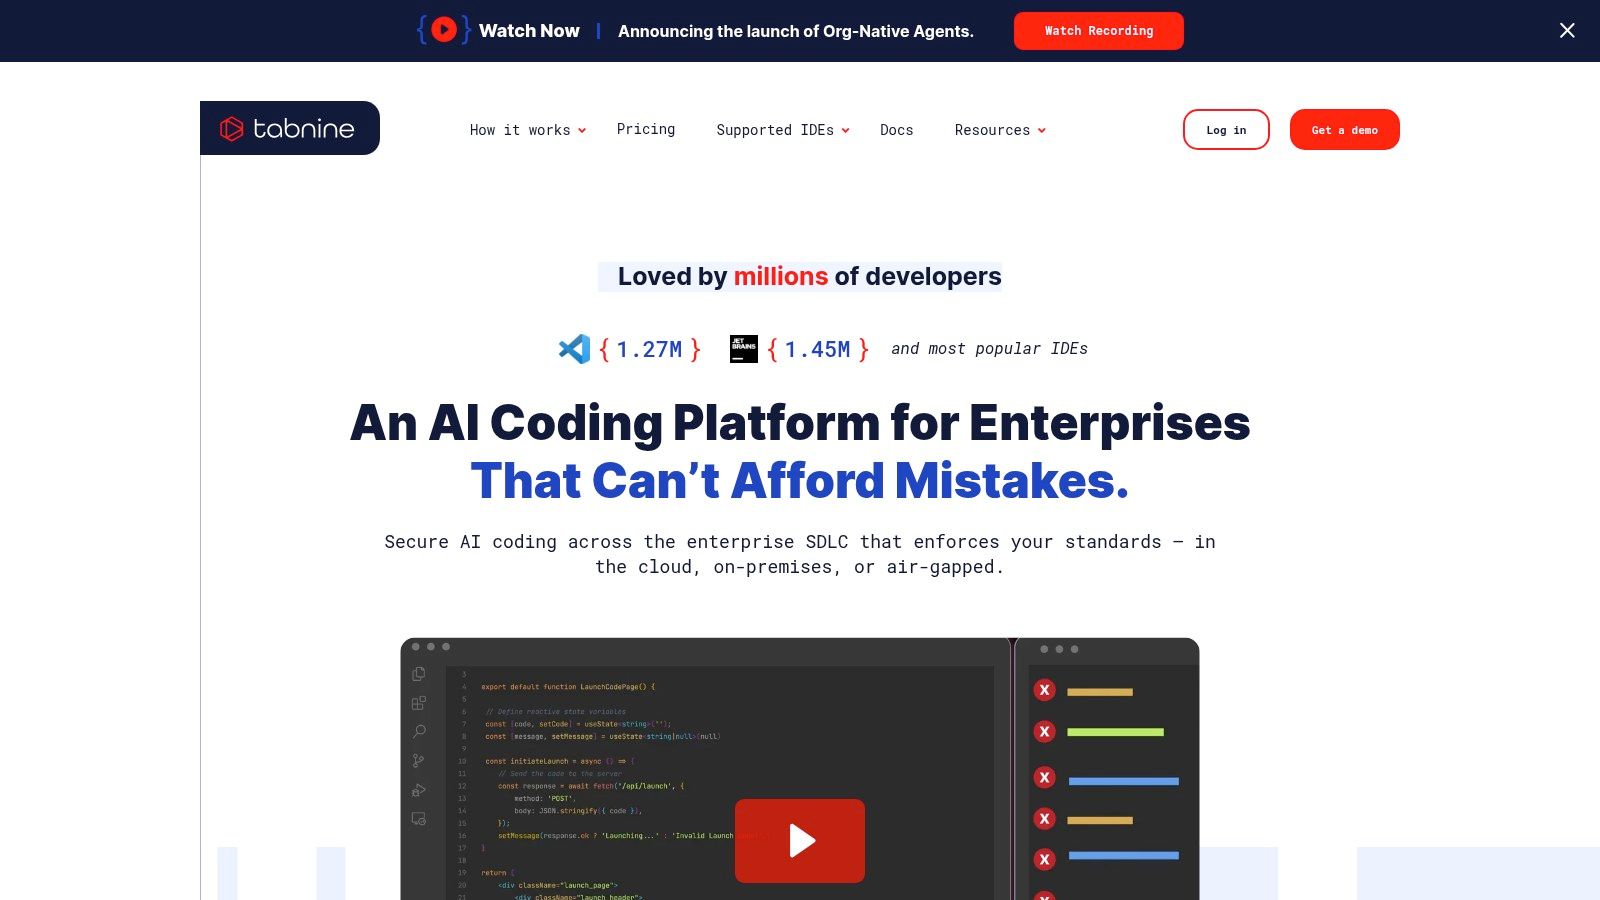1600x900 pixels.
Task: Click the Tabnine logo
Action: pos(289,128)
